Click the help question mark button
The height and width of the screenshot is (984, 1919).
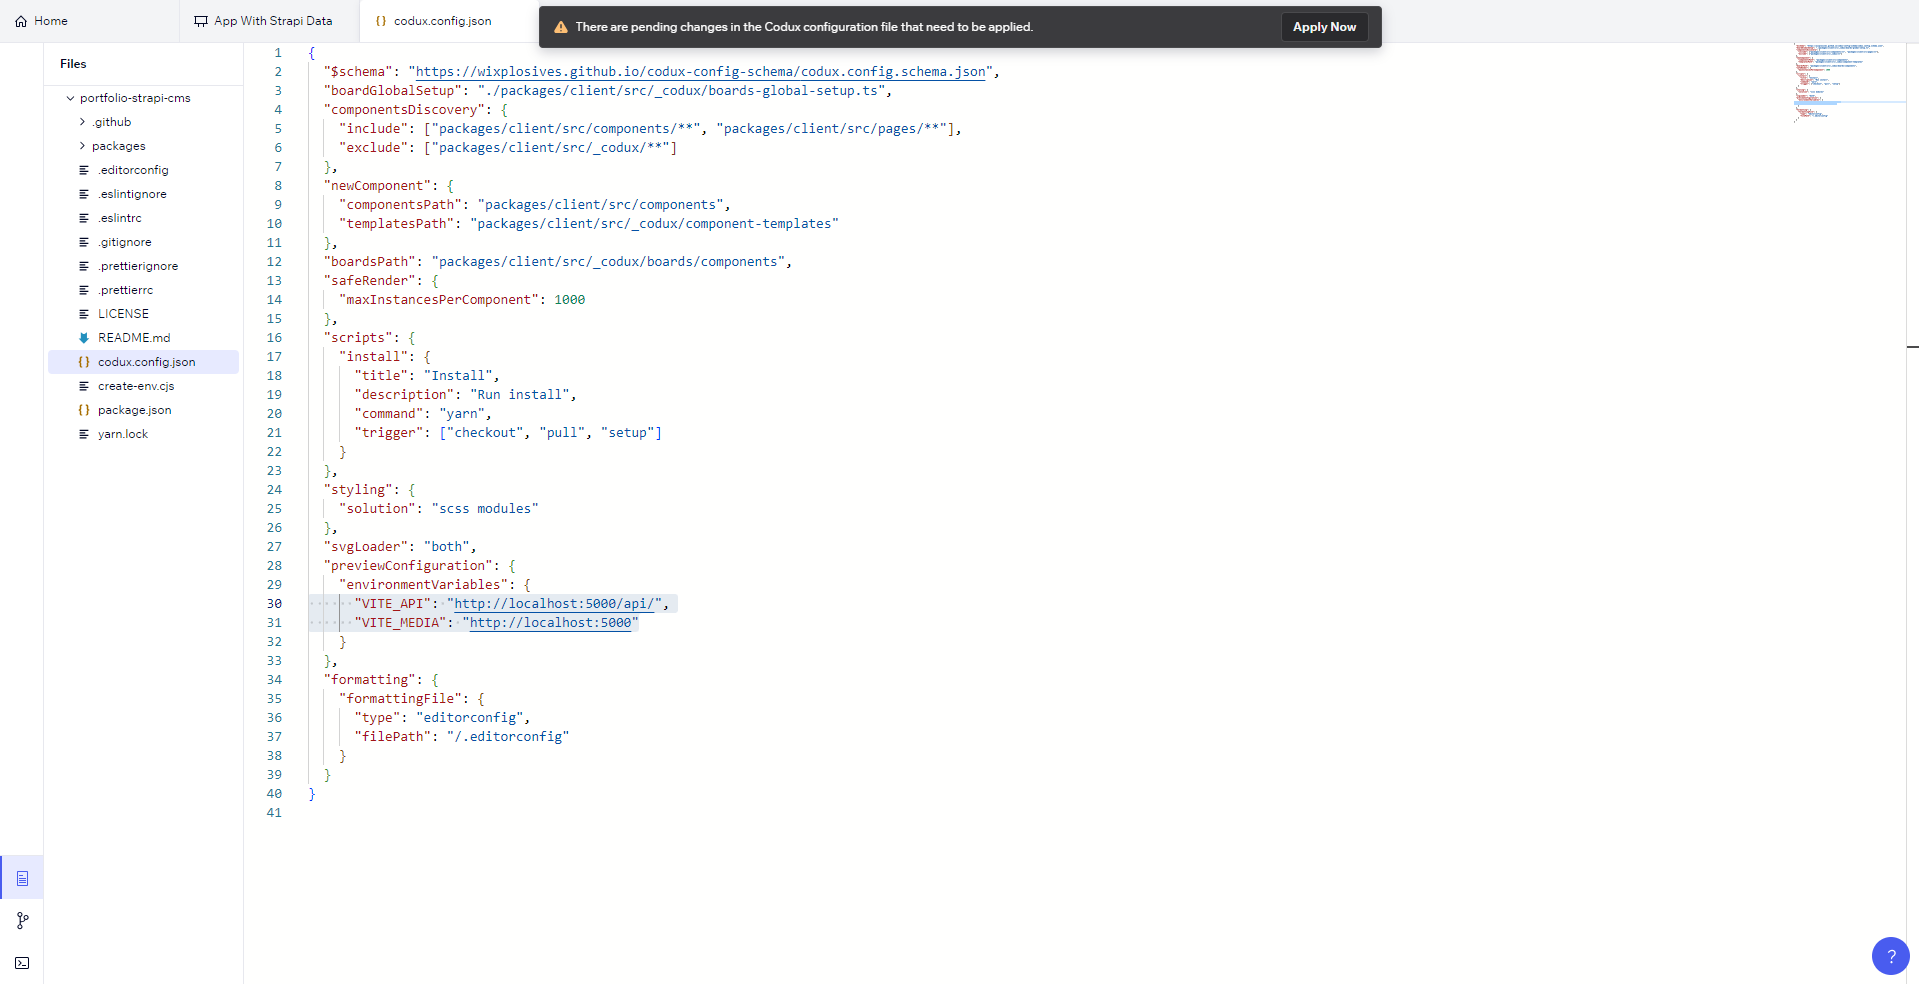[1890, 956]
